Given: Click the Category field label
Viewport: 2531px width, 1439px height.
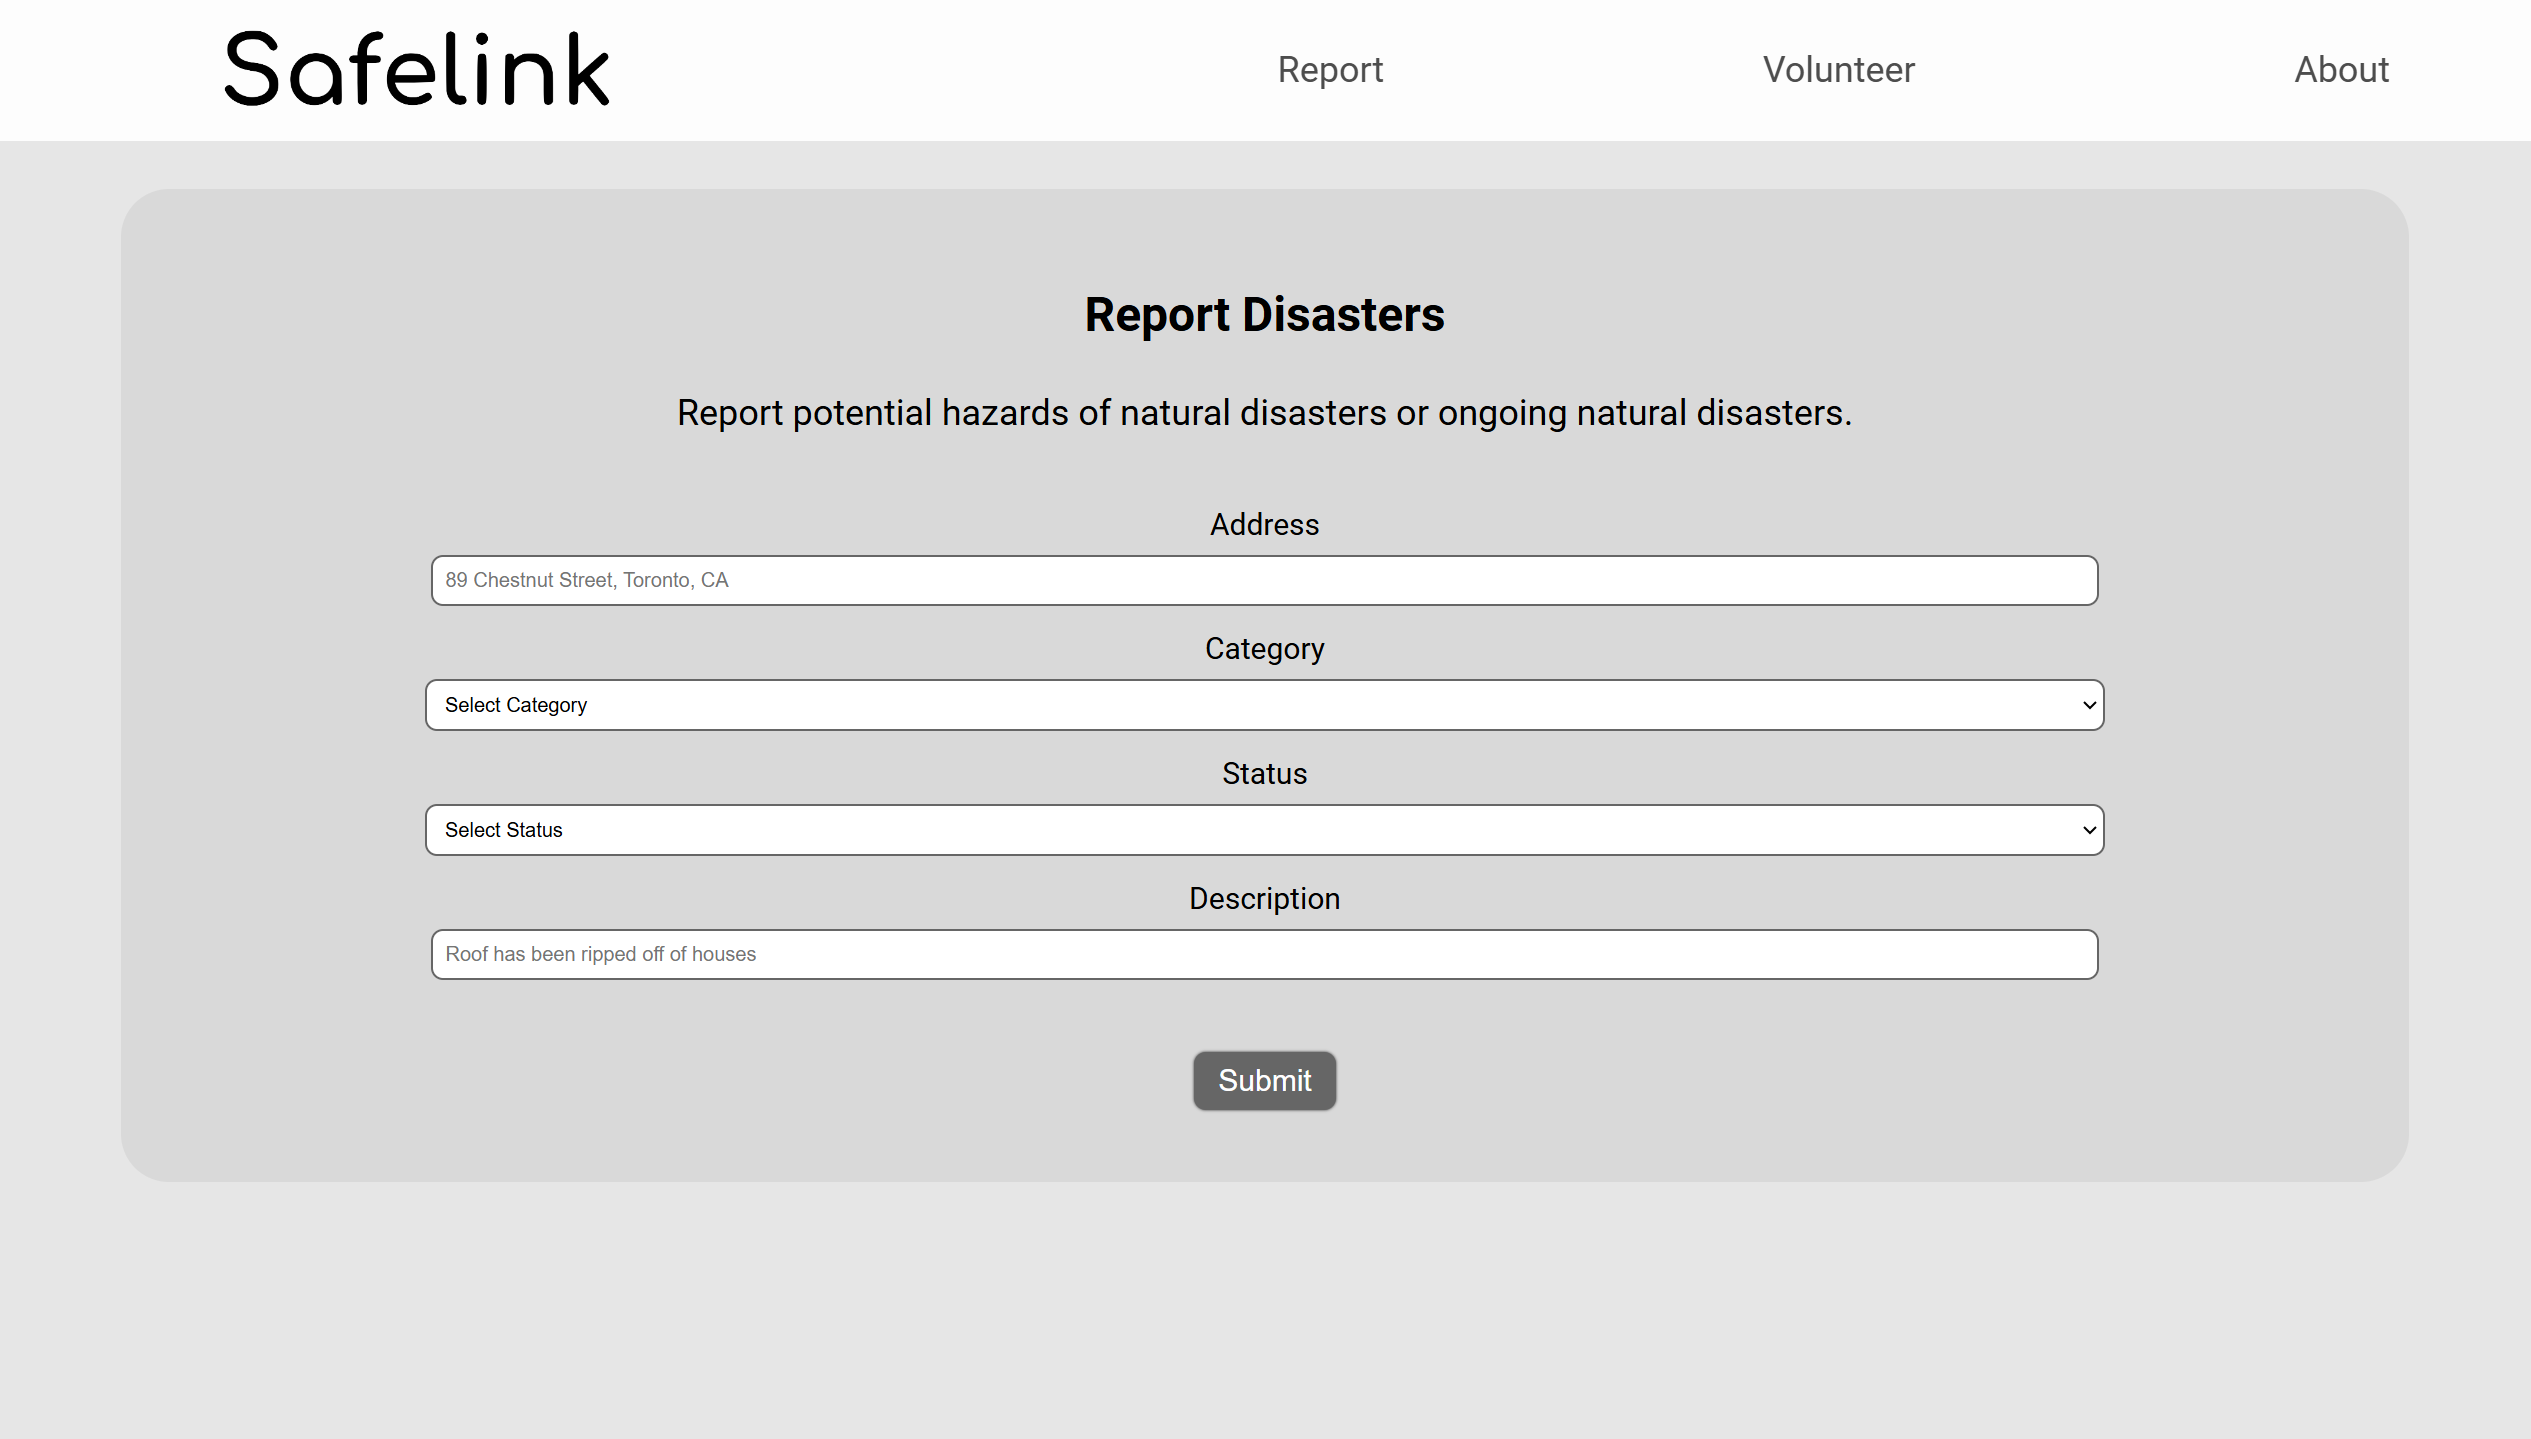Looking at the screenshot, I should (1264, 648).
